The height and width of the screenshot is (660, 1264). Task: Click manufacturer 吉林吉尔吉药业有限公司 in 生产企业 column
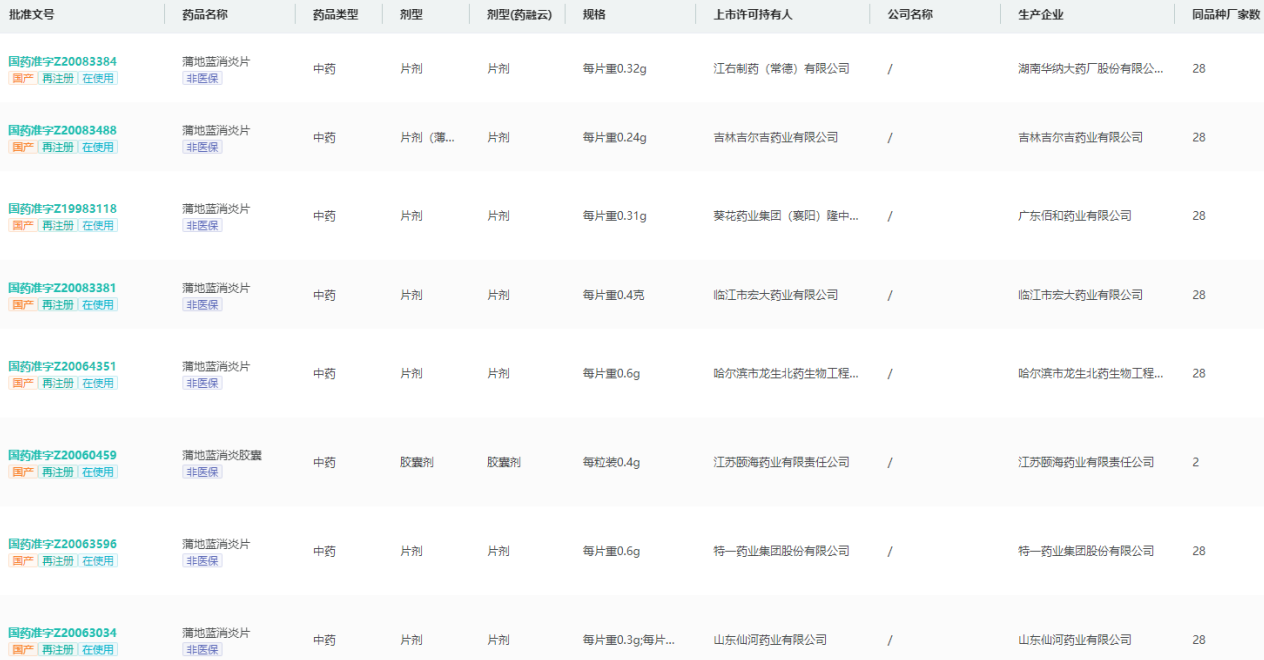1080,138
